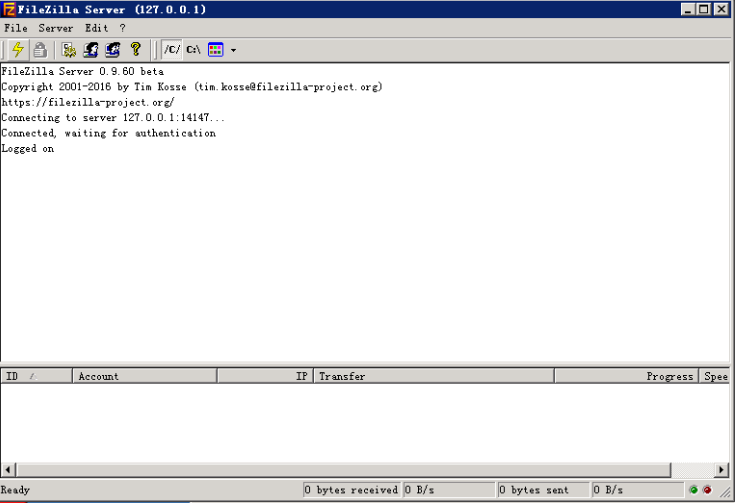Click the horizontal scrollbar thumb
Viewport: 735px width, 503px height.
pyautogui.click(x=343, y=469)
